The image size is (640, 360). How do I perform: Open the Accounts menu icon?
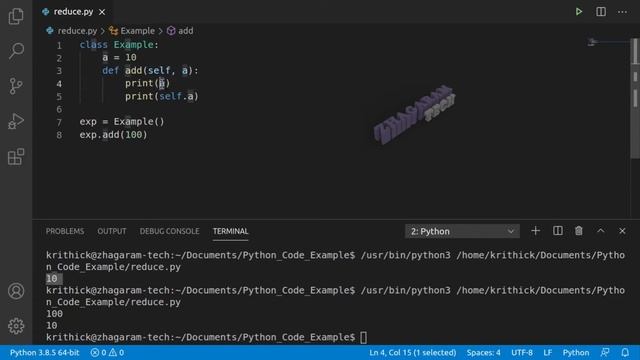[16, 291]
